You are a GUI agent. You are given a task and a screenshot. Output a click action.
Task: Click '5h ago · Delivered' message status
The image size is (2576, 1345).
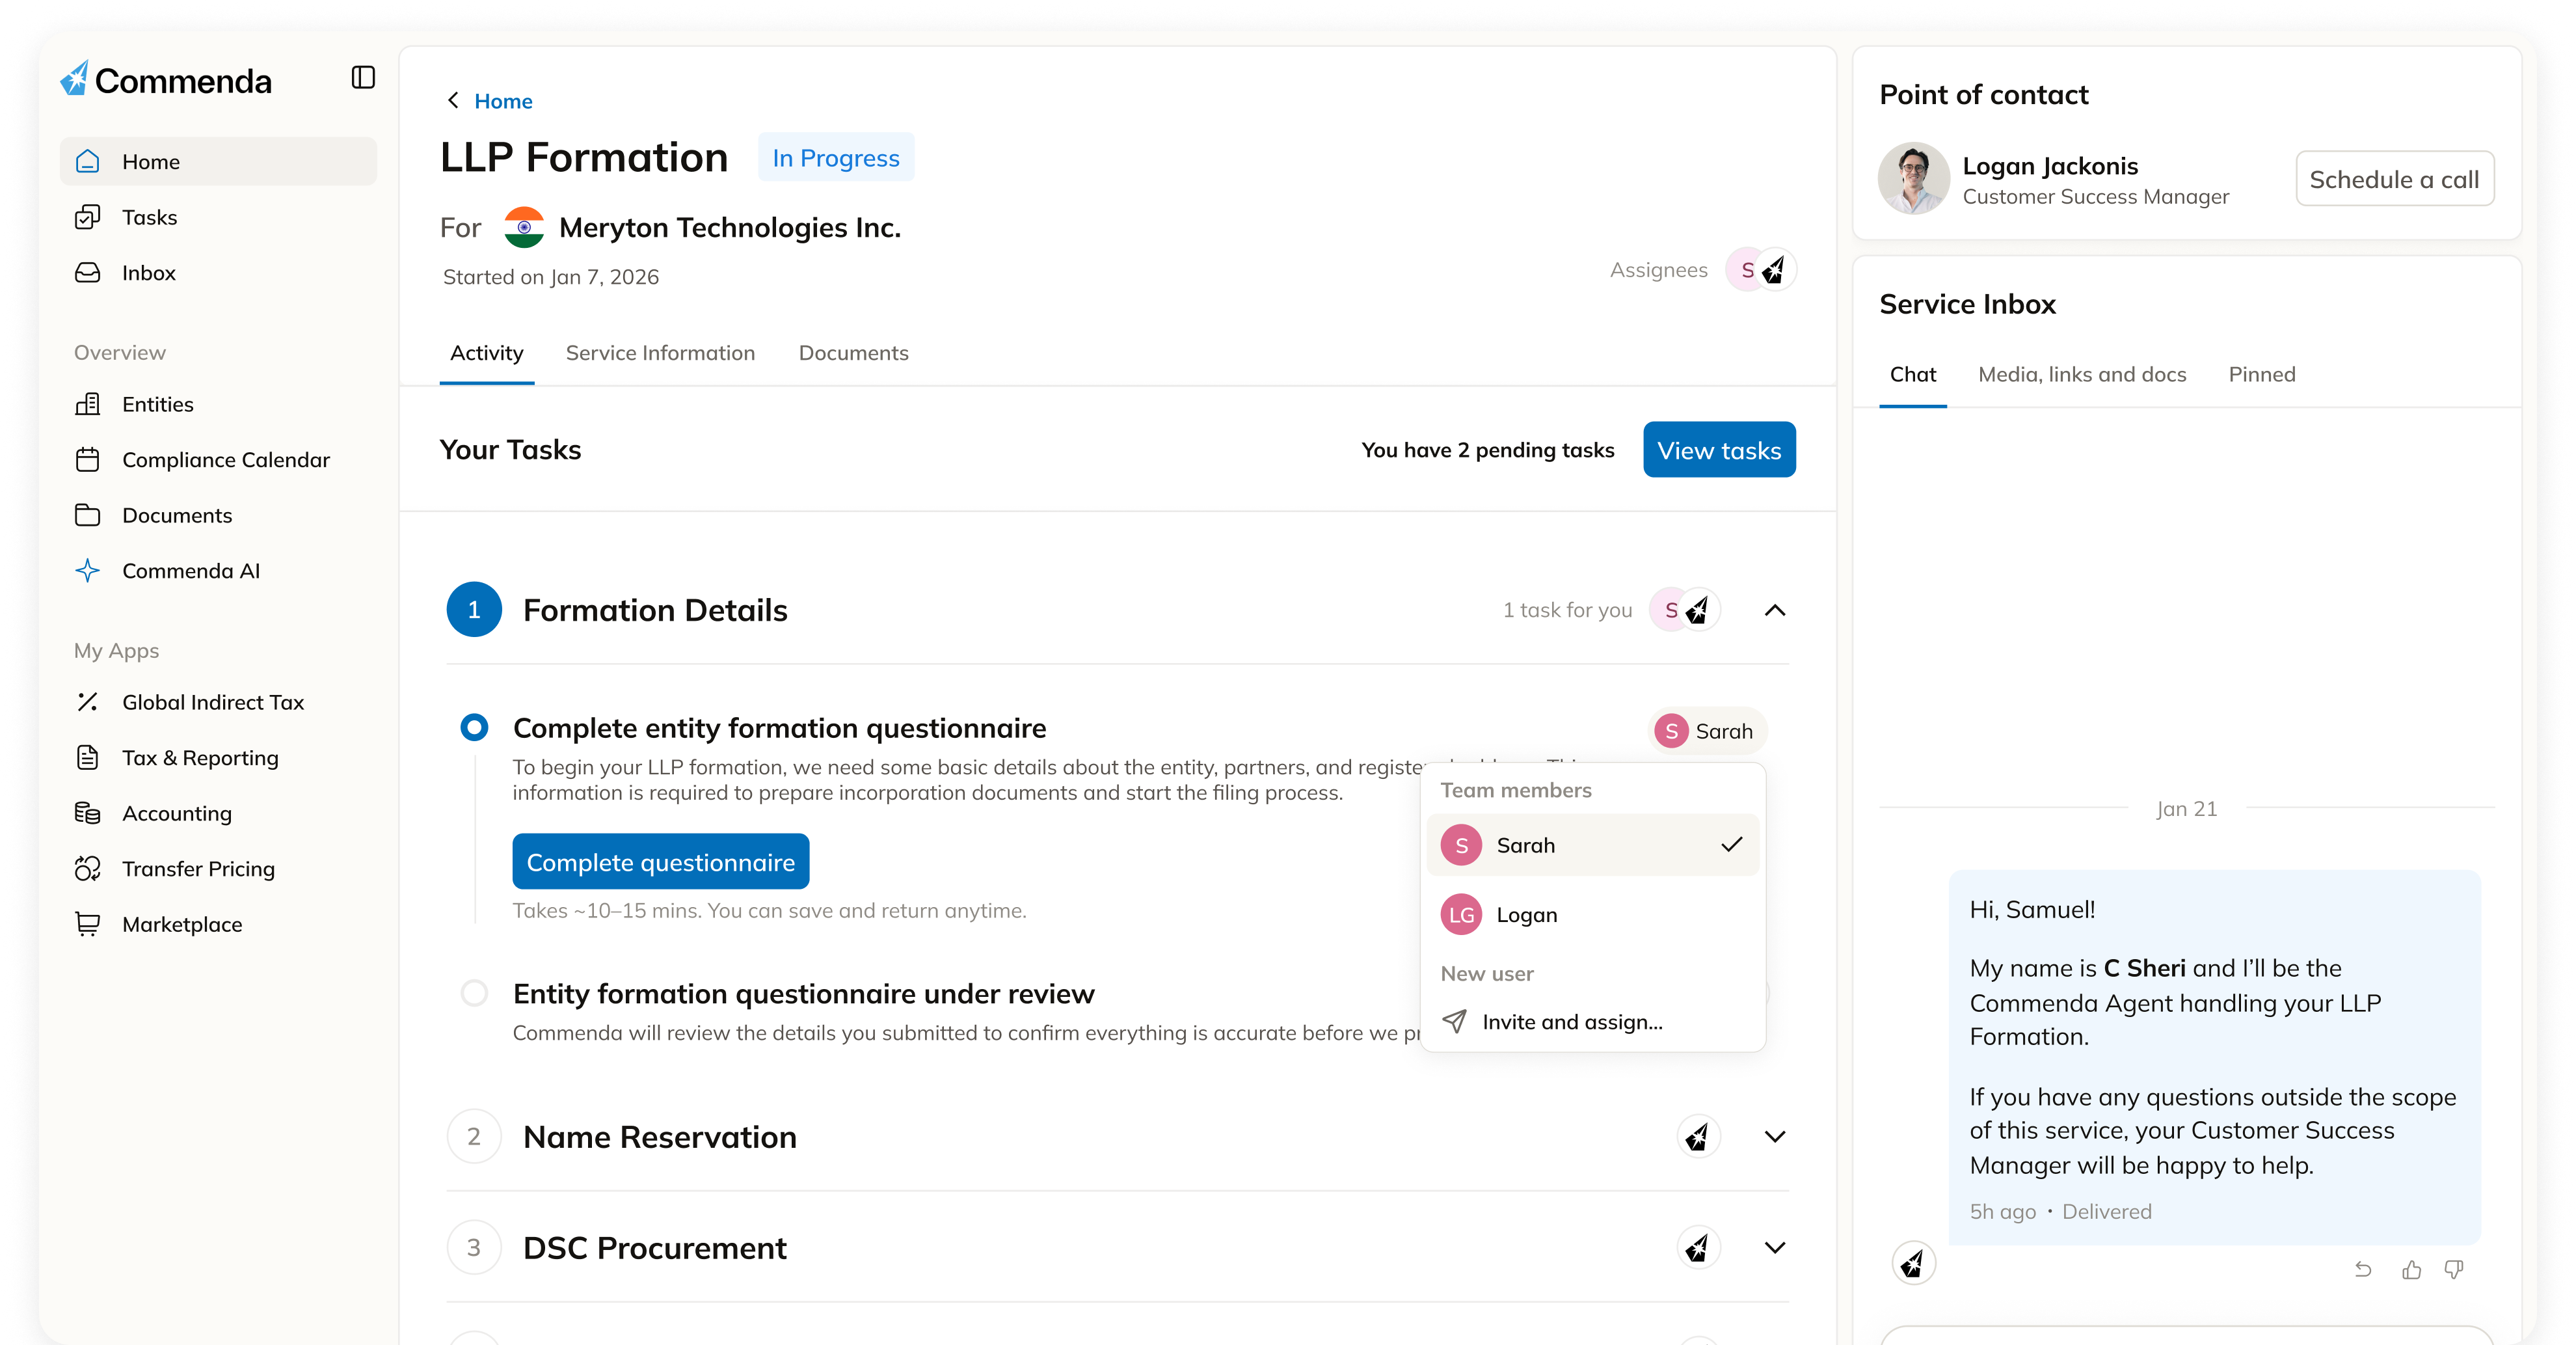point(2060,1211)
